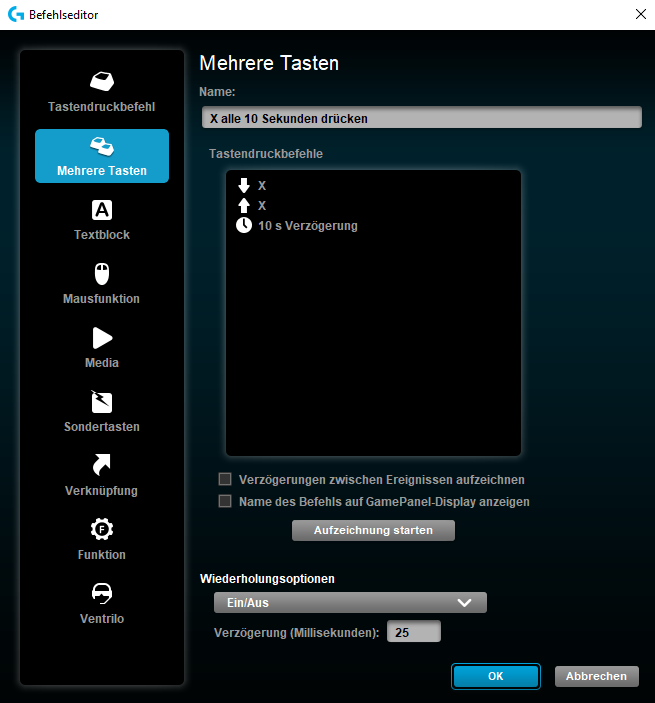The width and height of the screenshot is (655, 703).
Task: Focus the Name input field
Action: coord(422,117)
